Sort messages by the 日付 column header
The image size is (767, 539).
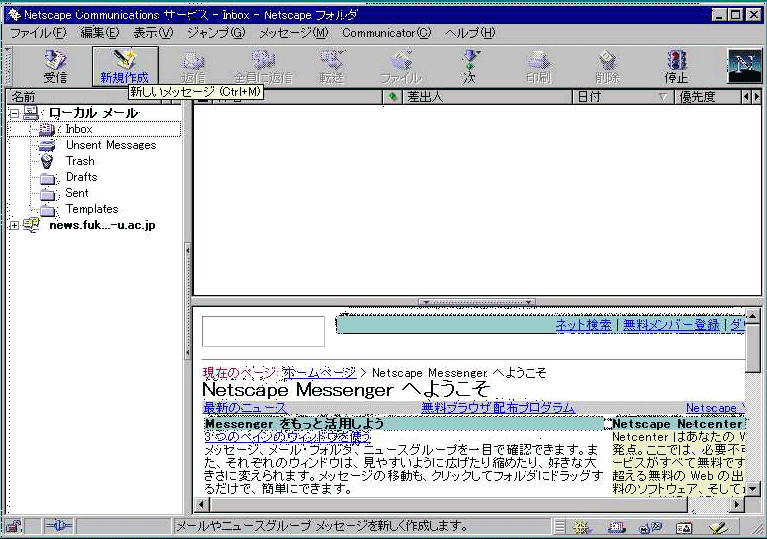point(623,97)
